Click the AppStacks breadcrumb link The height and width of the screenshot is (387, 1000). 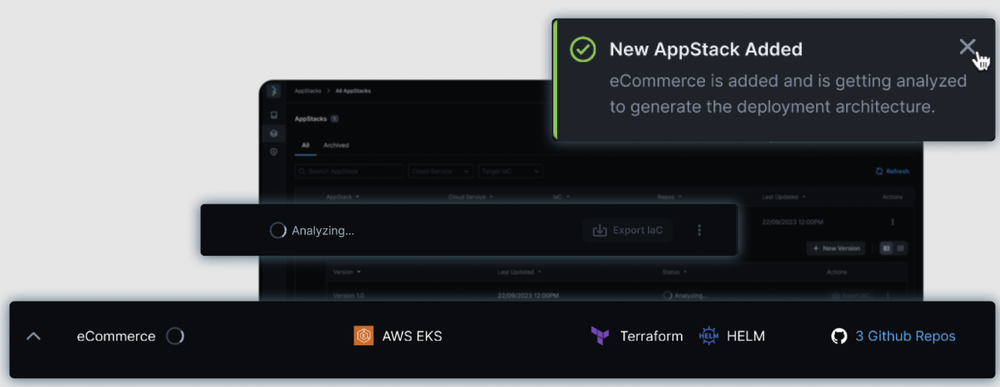tap(307, 91)
